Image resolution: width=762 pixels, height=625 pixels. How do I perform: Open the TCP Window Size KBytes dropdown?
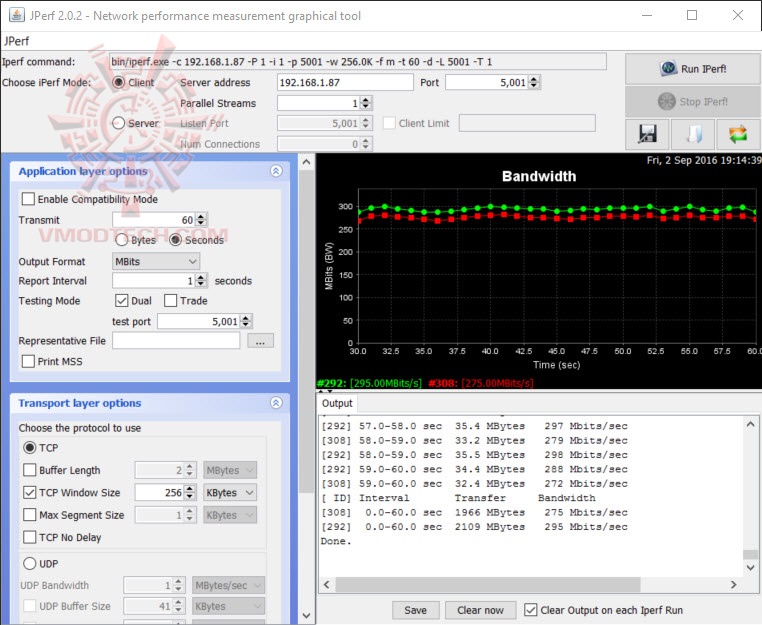click(x=230, y=492)
